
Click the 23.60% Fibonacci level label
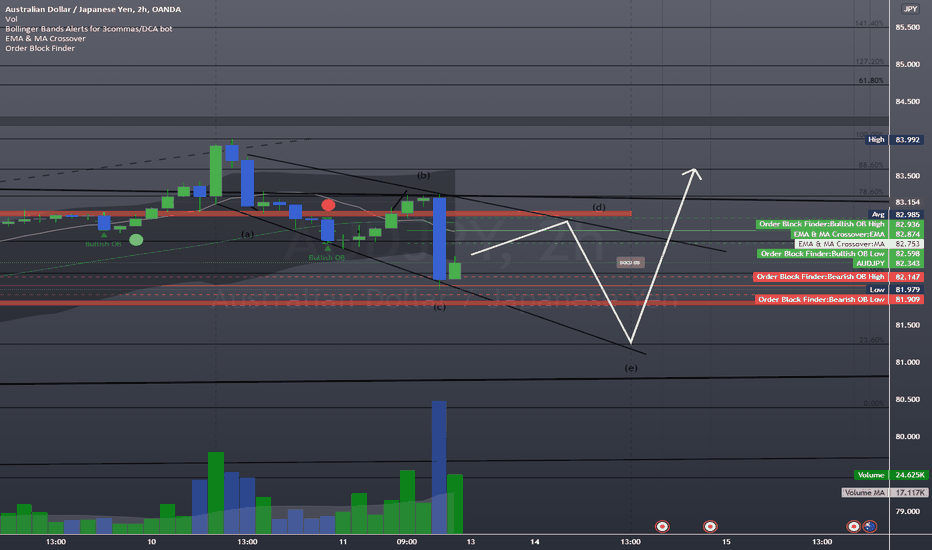pos(871,340)
